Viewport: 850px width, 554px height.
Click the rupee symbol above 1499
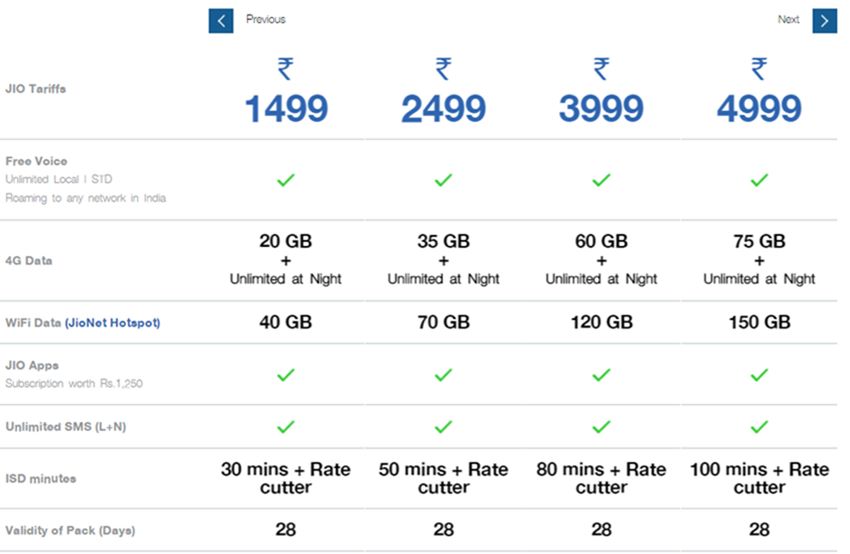point(286,69)
